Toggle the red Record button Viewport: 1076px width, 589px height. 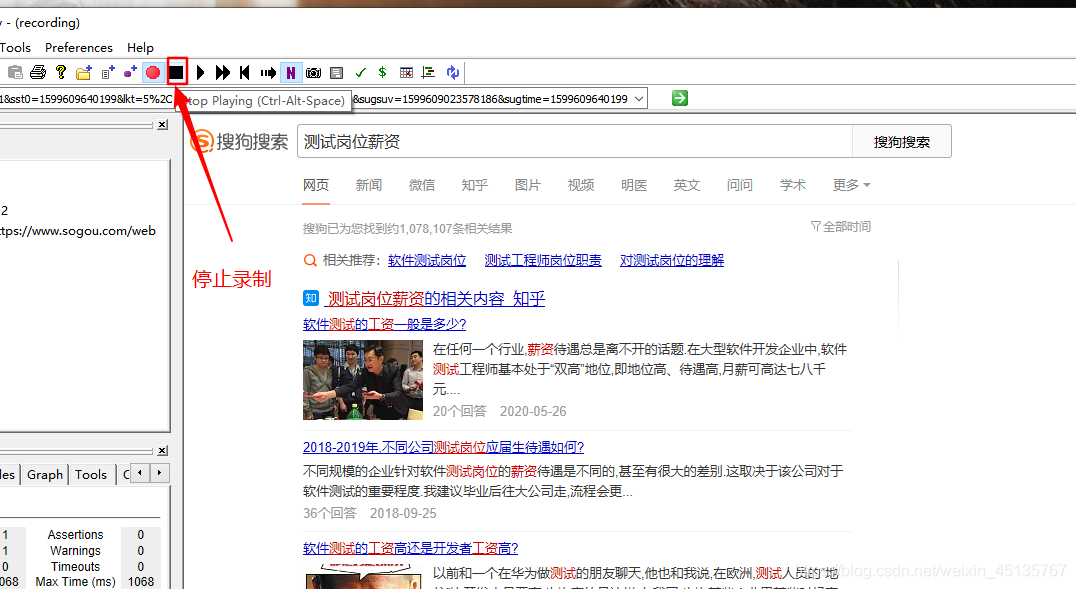[x=153, y=72]
